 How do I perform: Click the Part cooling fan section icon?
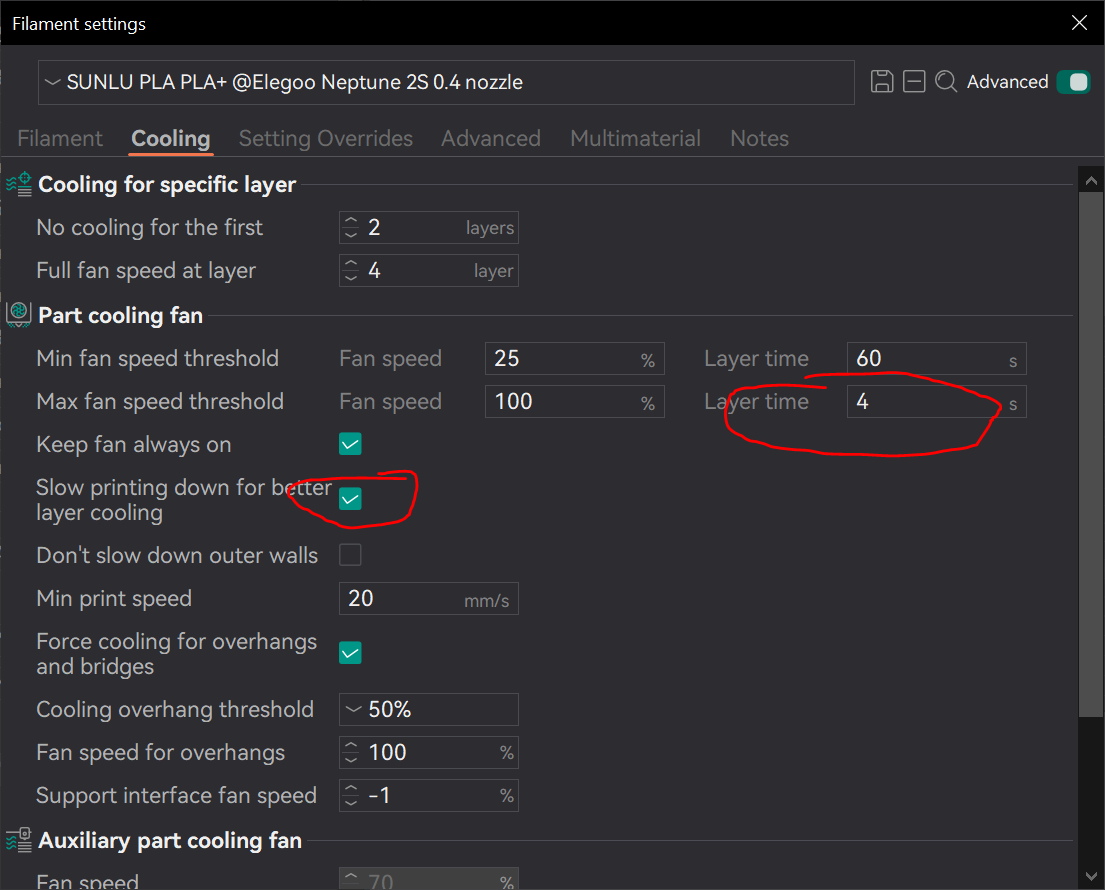19,315
